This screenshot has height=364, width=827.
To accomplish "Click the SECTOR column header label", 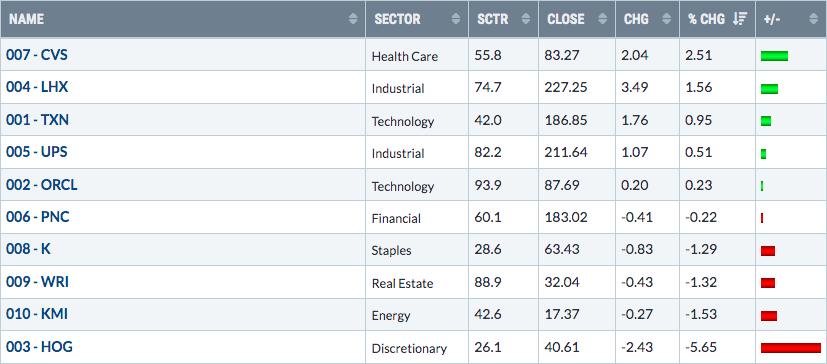I will coord(397,19).
